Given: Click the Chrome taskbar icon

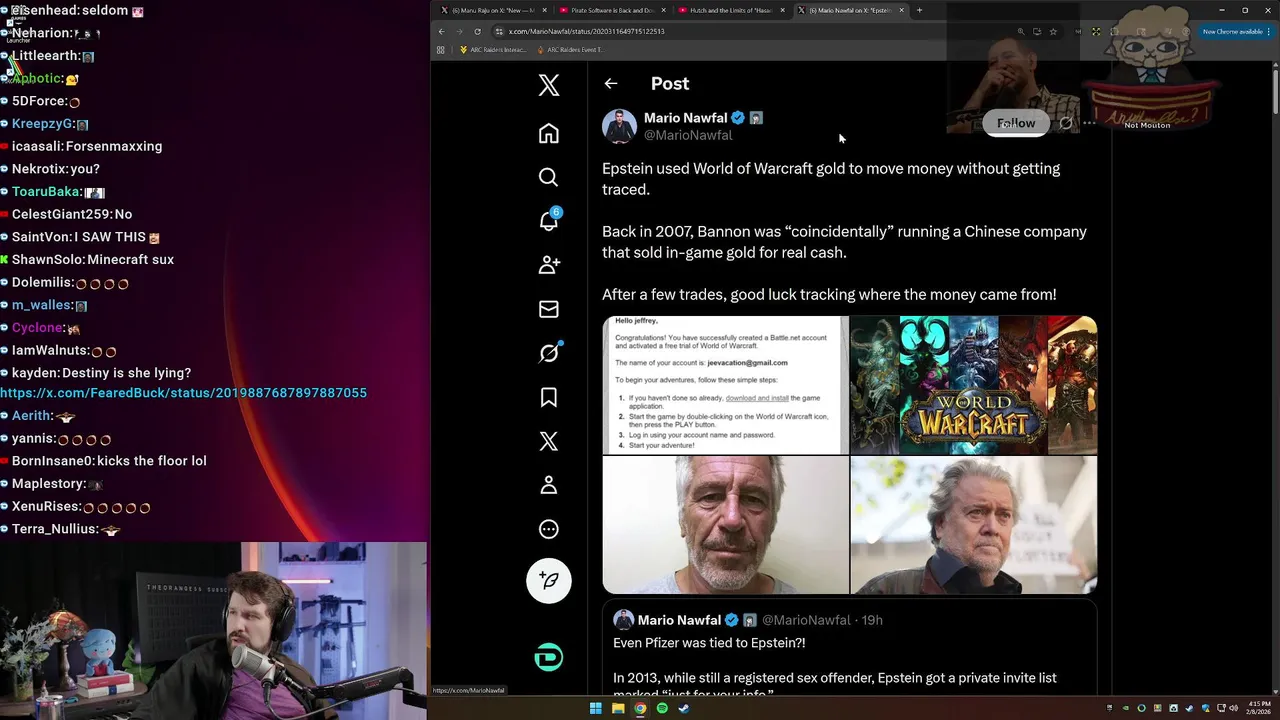Looking at the screenshot, I should point(640,708).
